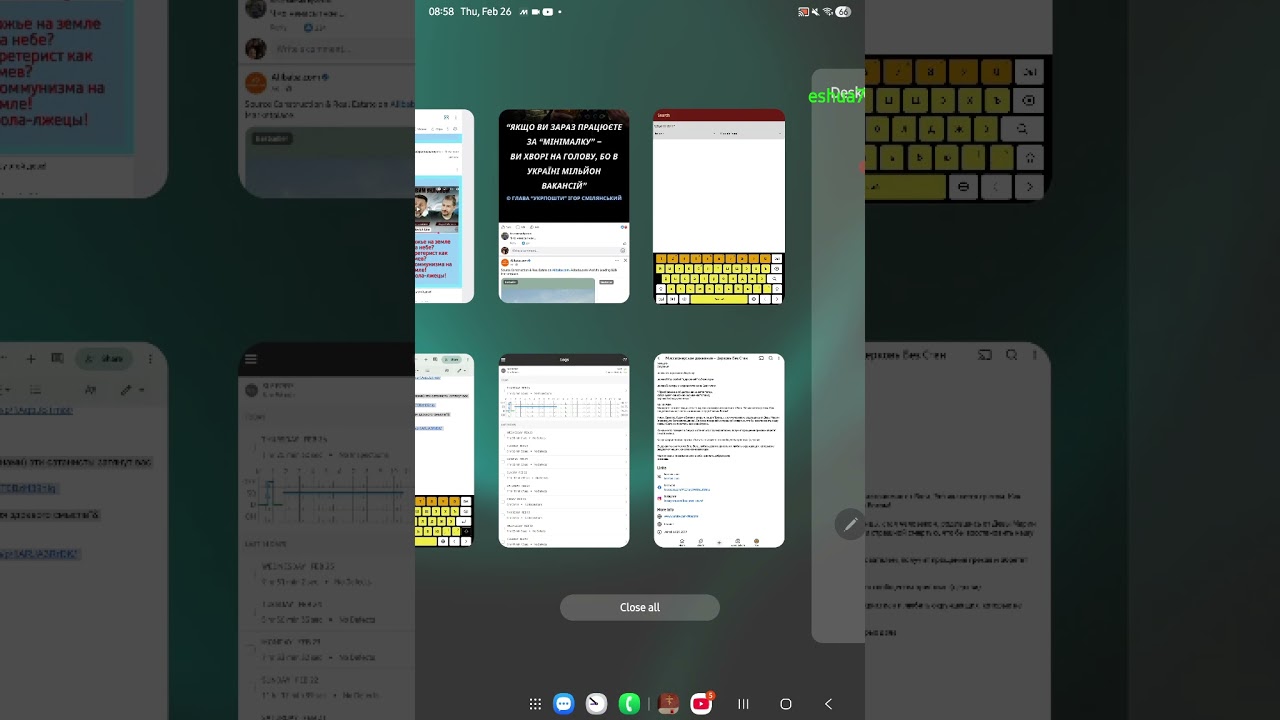Tap the Close all button
Image resolution: width=1280 pixels, height=720 pixels.
(x=640, y=607)
